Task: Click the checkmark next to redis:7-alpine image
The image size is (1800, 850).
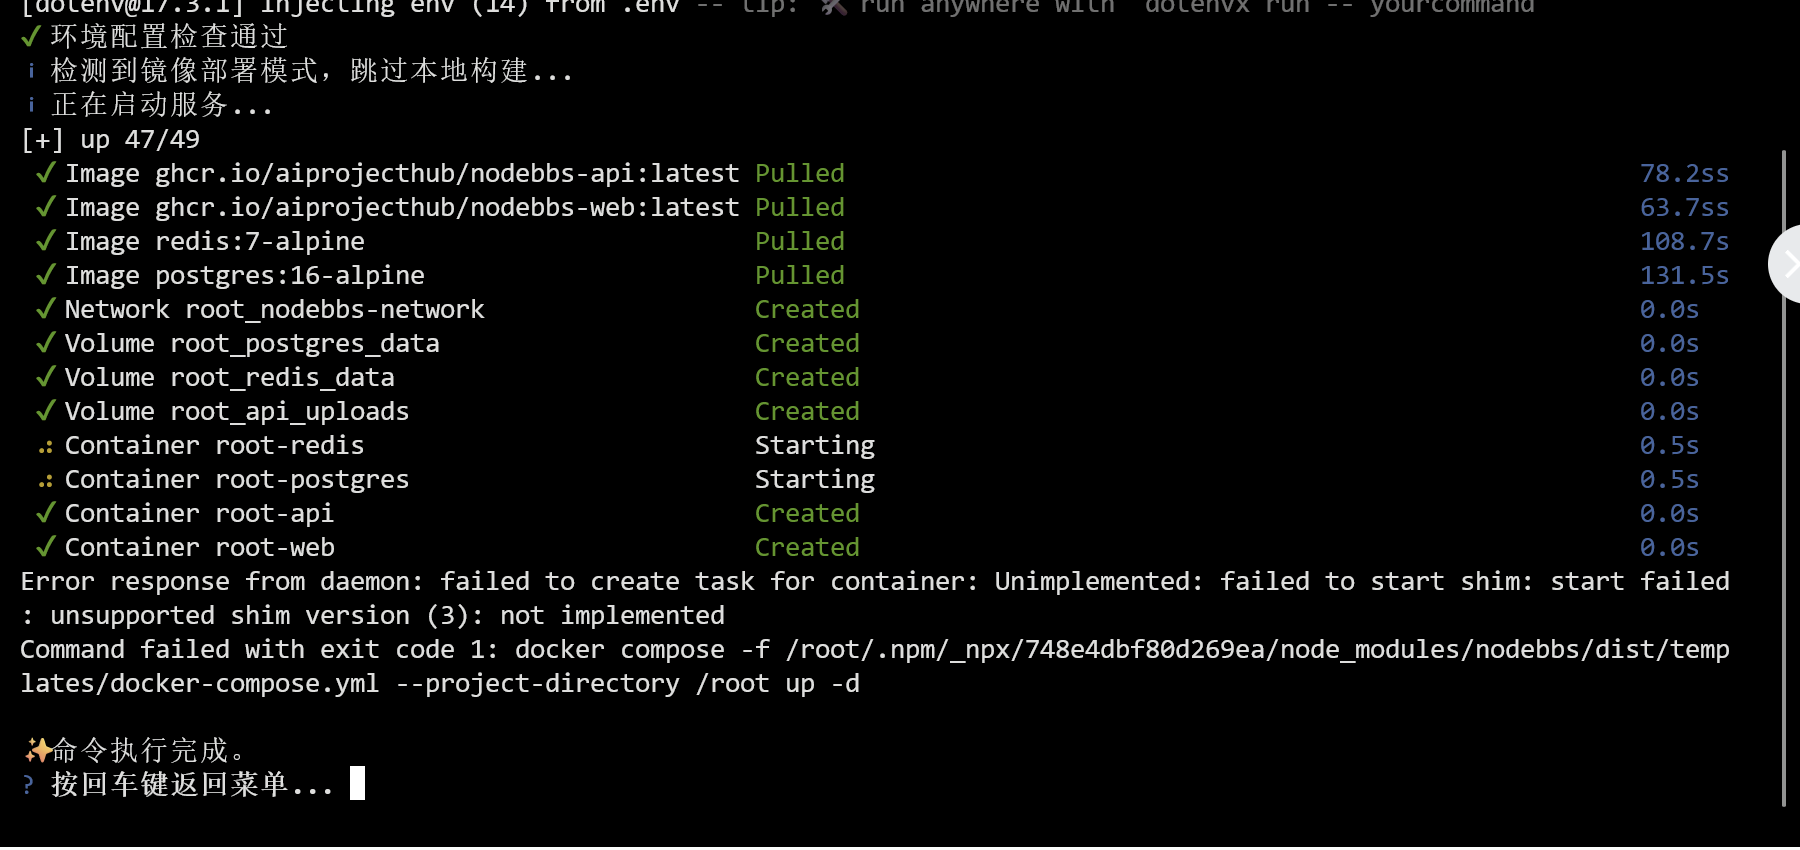Action: [45, 242]
